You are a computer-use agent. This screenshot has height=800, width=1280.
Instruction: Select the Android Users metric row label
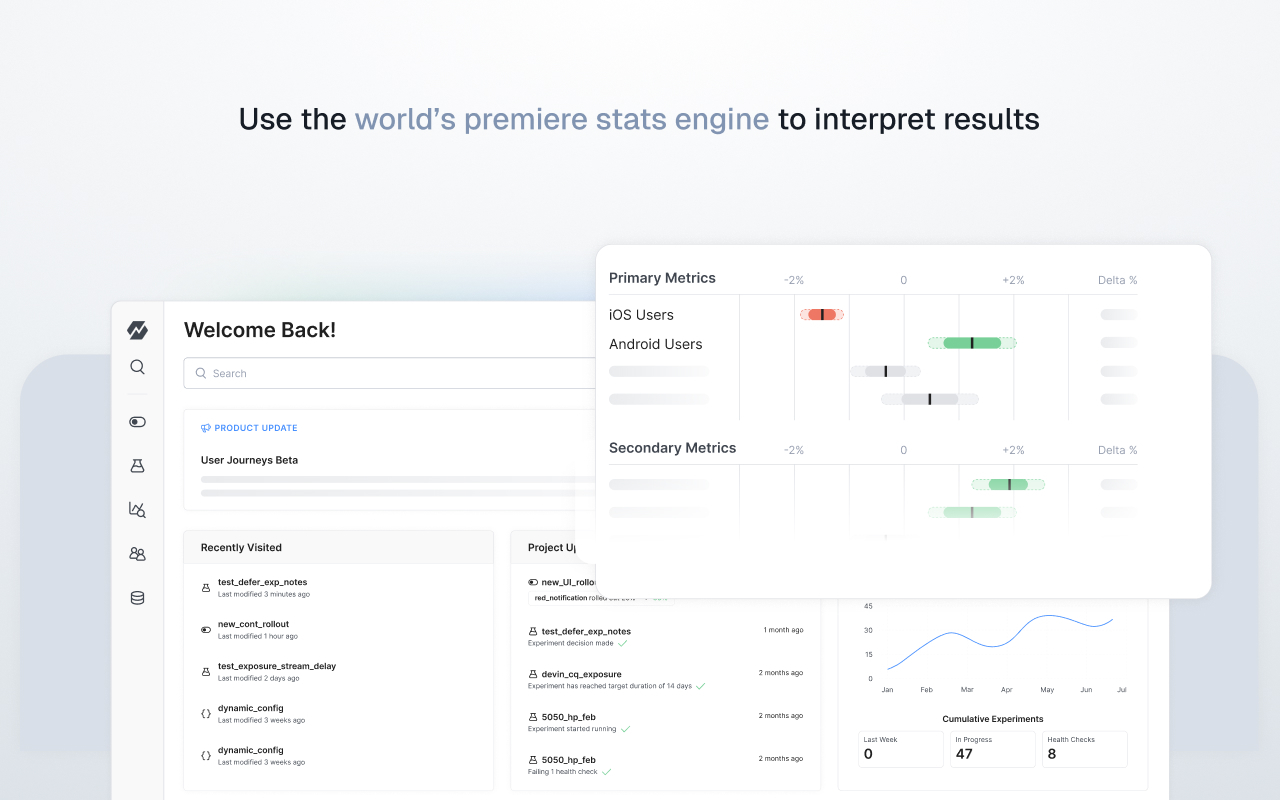655,344
